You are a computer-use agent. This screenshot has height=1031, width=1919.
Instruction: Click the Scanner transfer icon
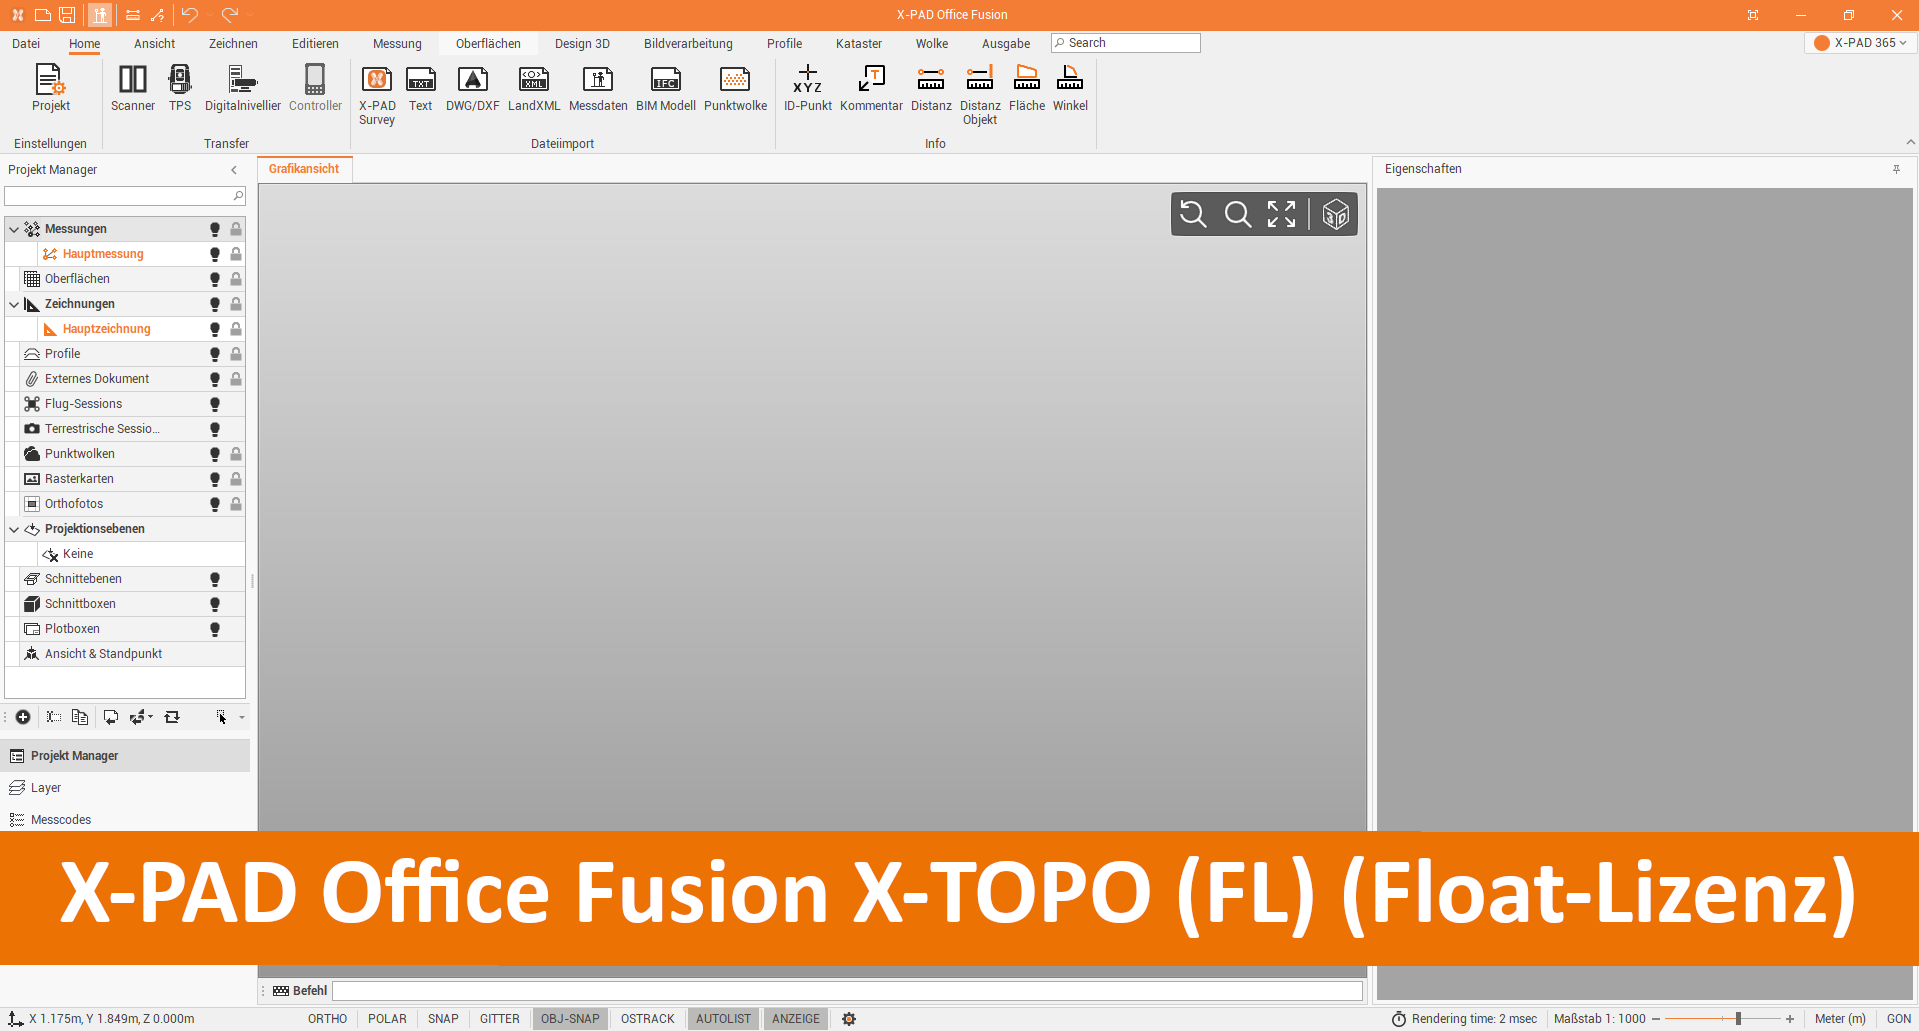coord(132,88)
